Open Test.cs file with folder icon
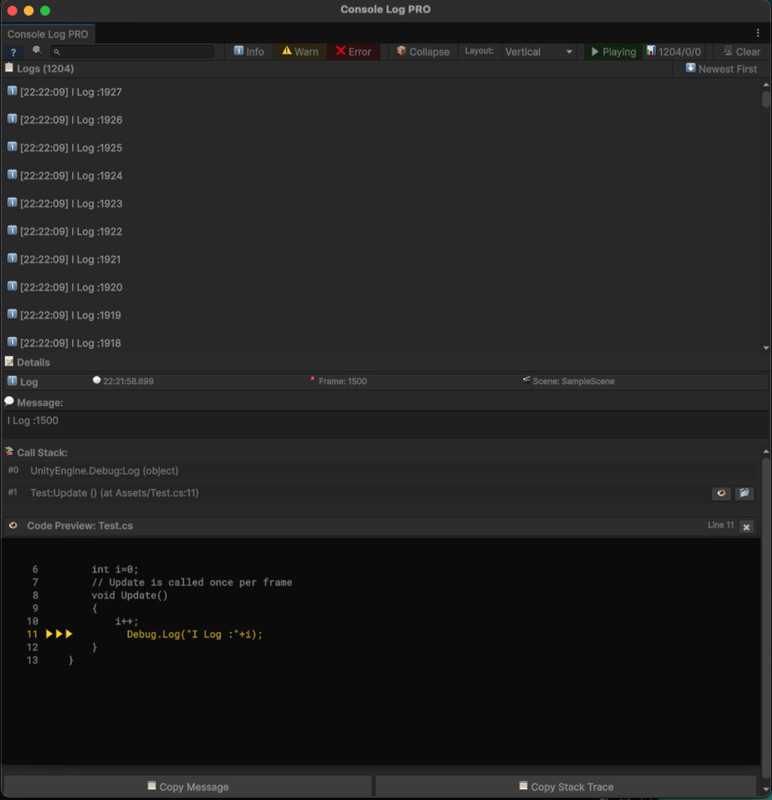 pyautogui.click(x=744, y=493)
